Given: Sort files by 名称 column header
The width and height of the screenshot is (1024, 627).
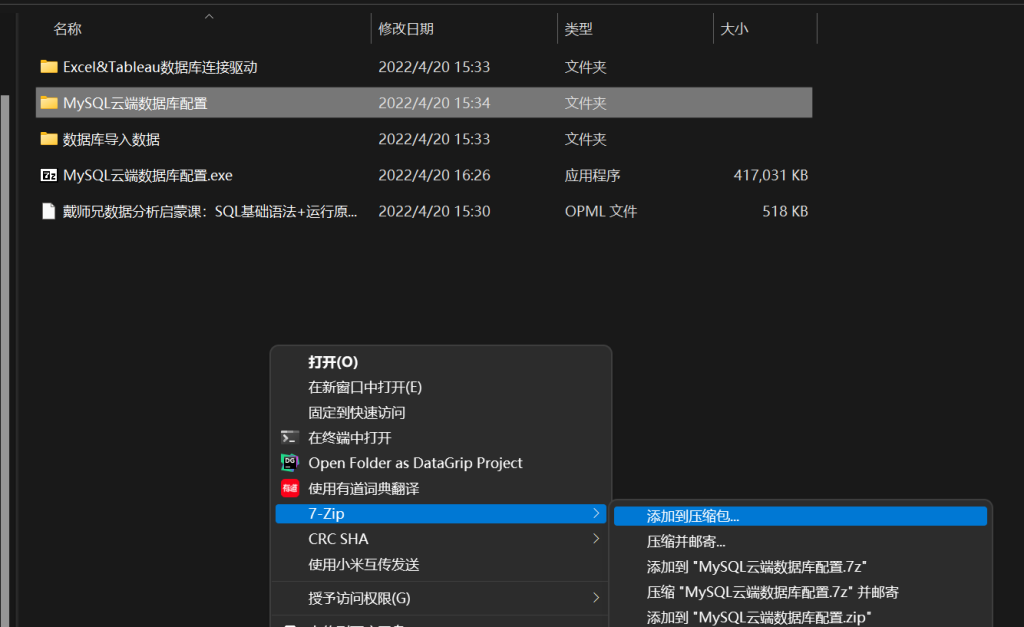Looking at the screenshot, I should [x=68, y=29].
